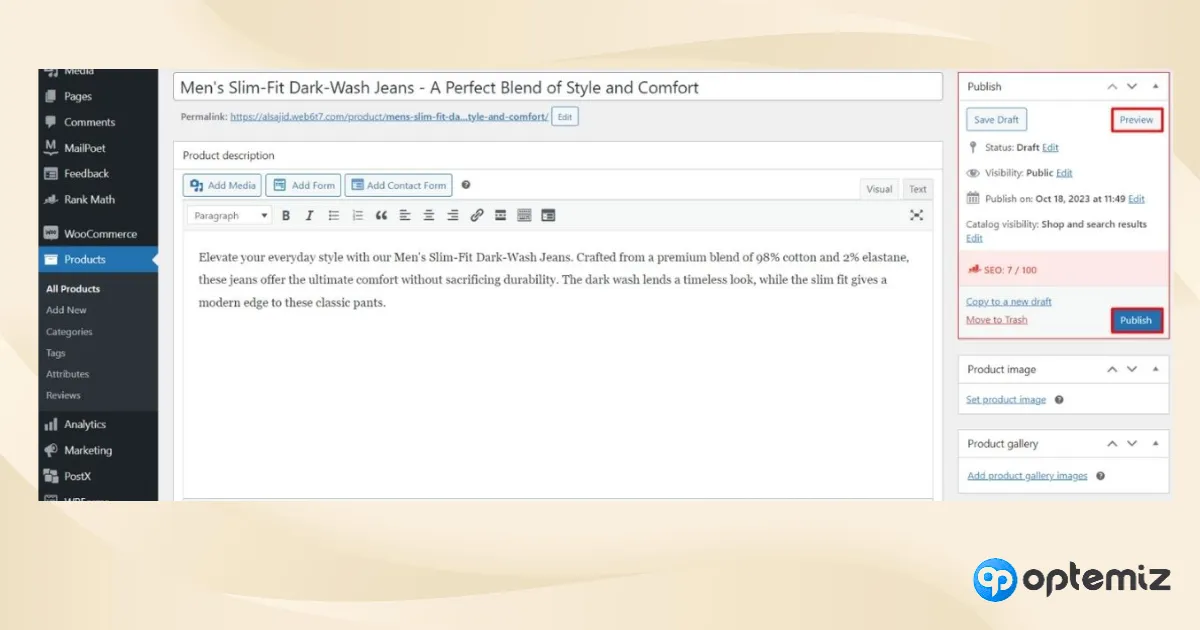
Task: Open the Products menu in sidebar
Action: click(98, 260)
